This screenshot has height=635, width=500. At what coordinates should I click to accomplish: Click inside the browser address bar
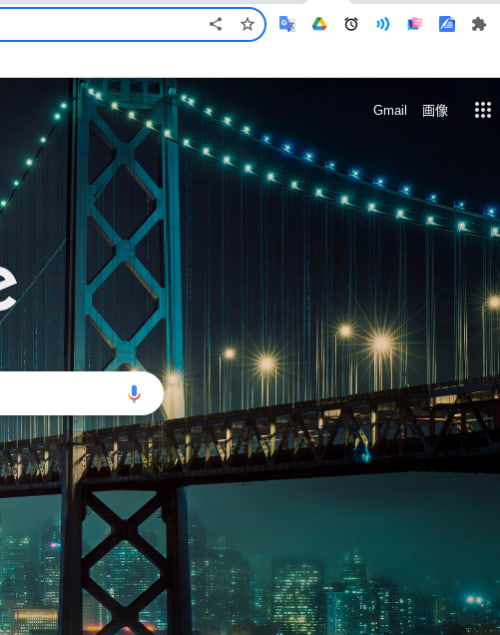(x=101, y=24)
